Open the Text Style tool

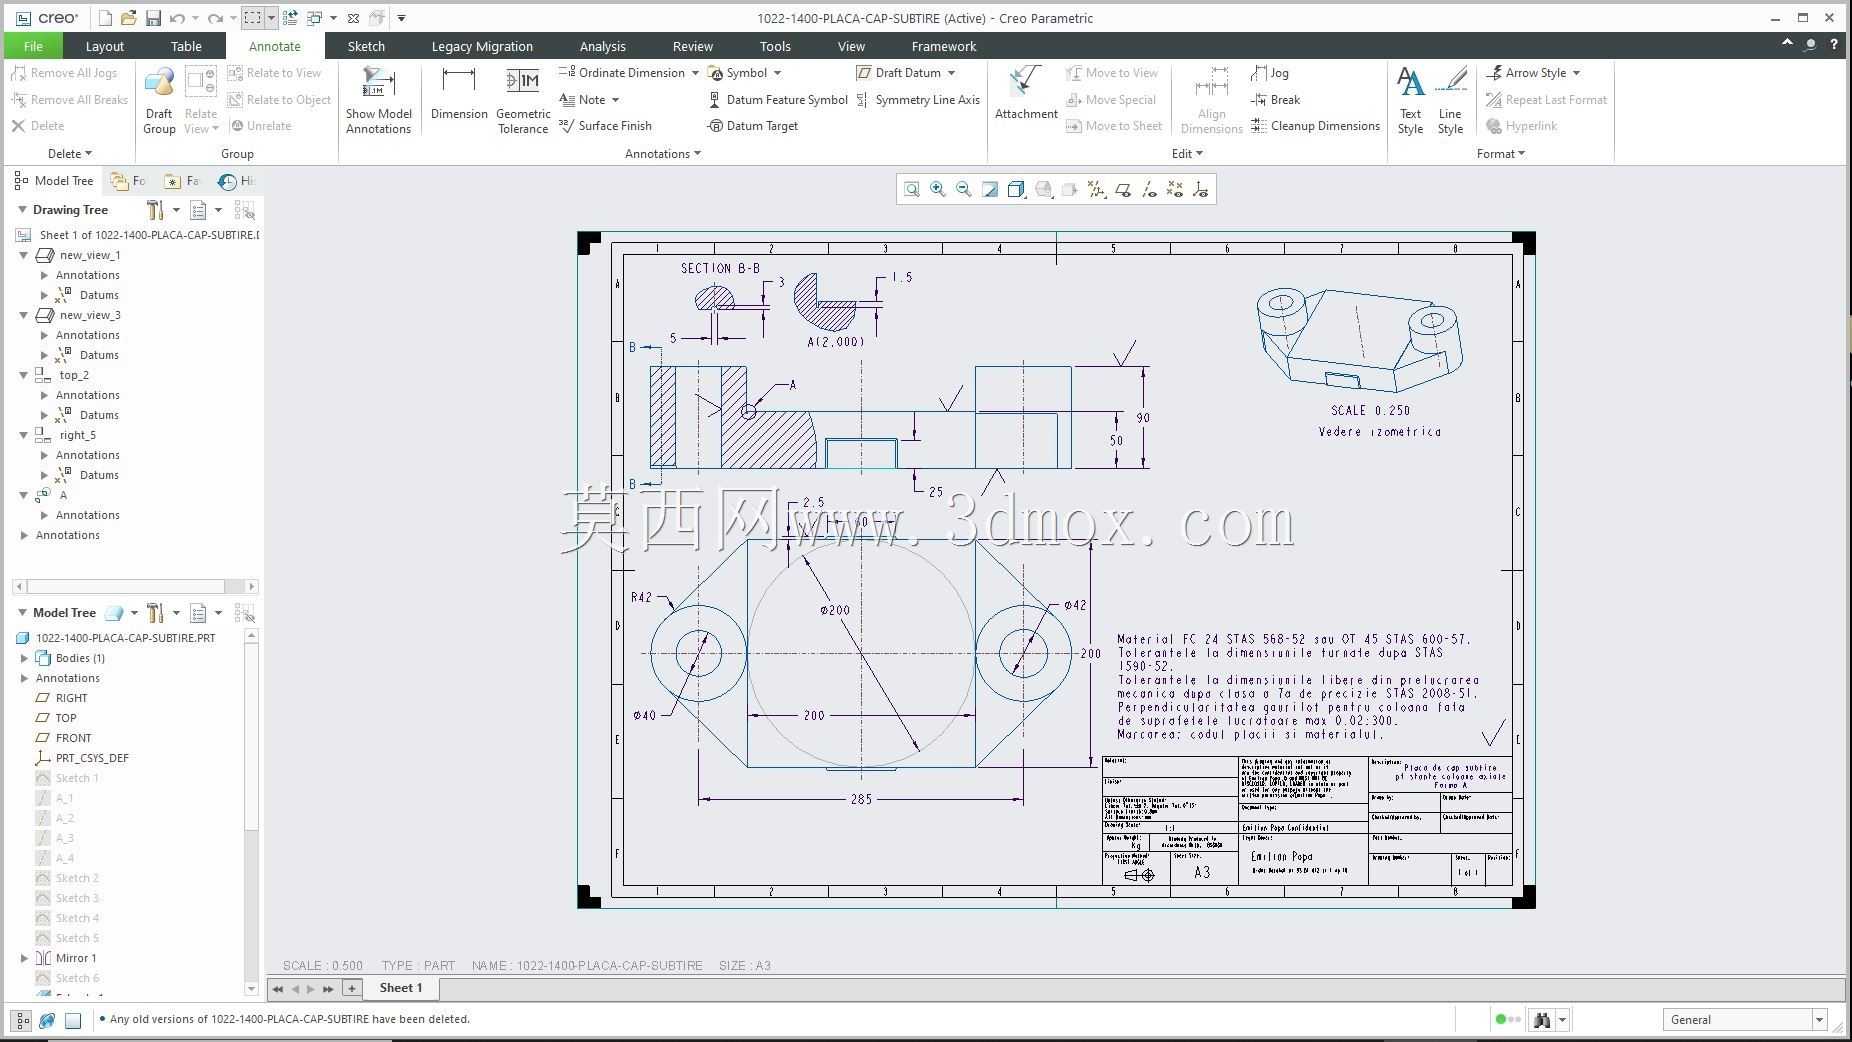[x=1410, y=100]
